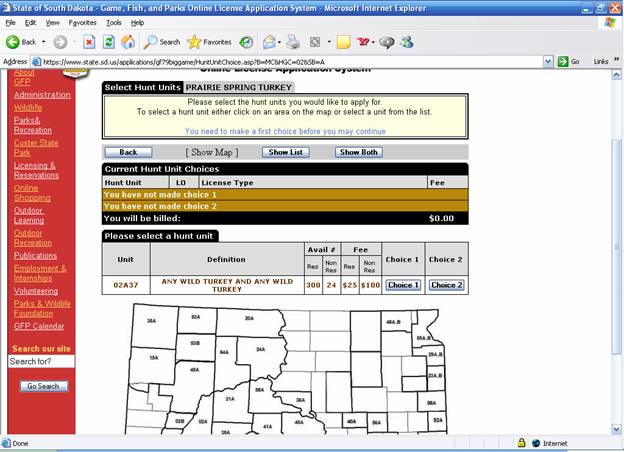The image size is (624, 452).
Task: Click the Show List button
Action: click(285, 152)
